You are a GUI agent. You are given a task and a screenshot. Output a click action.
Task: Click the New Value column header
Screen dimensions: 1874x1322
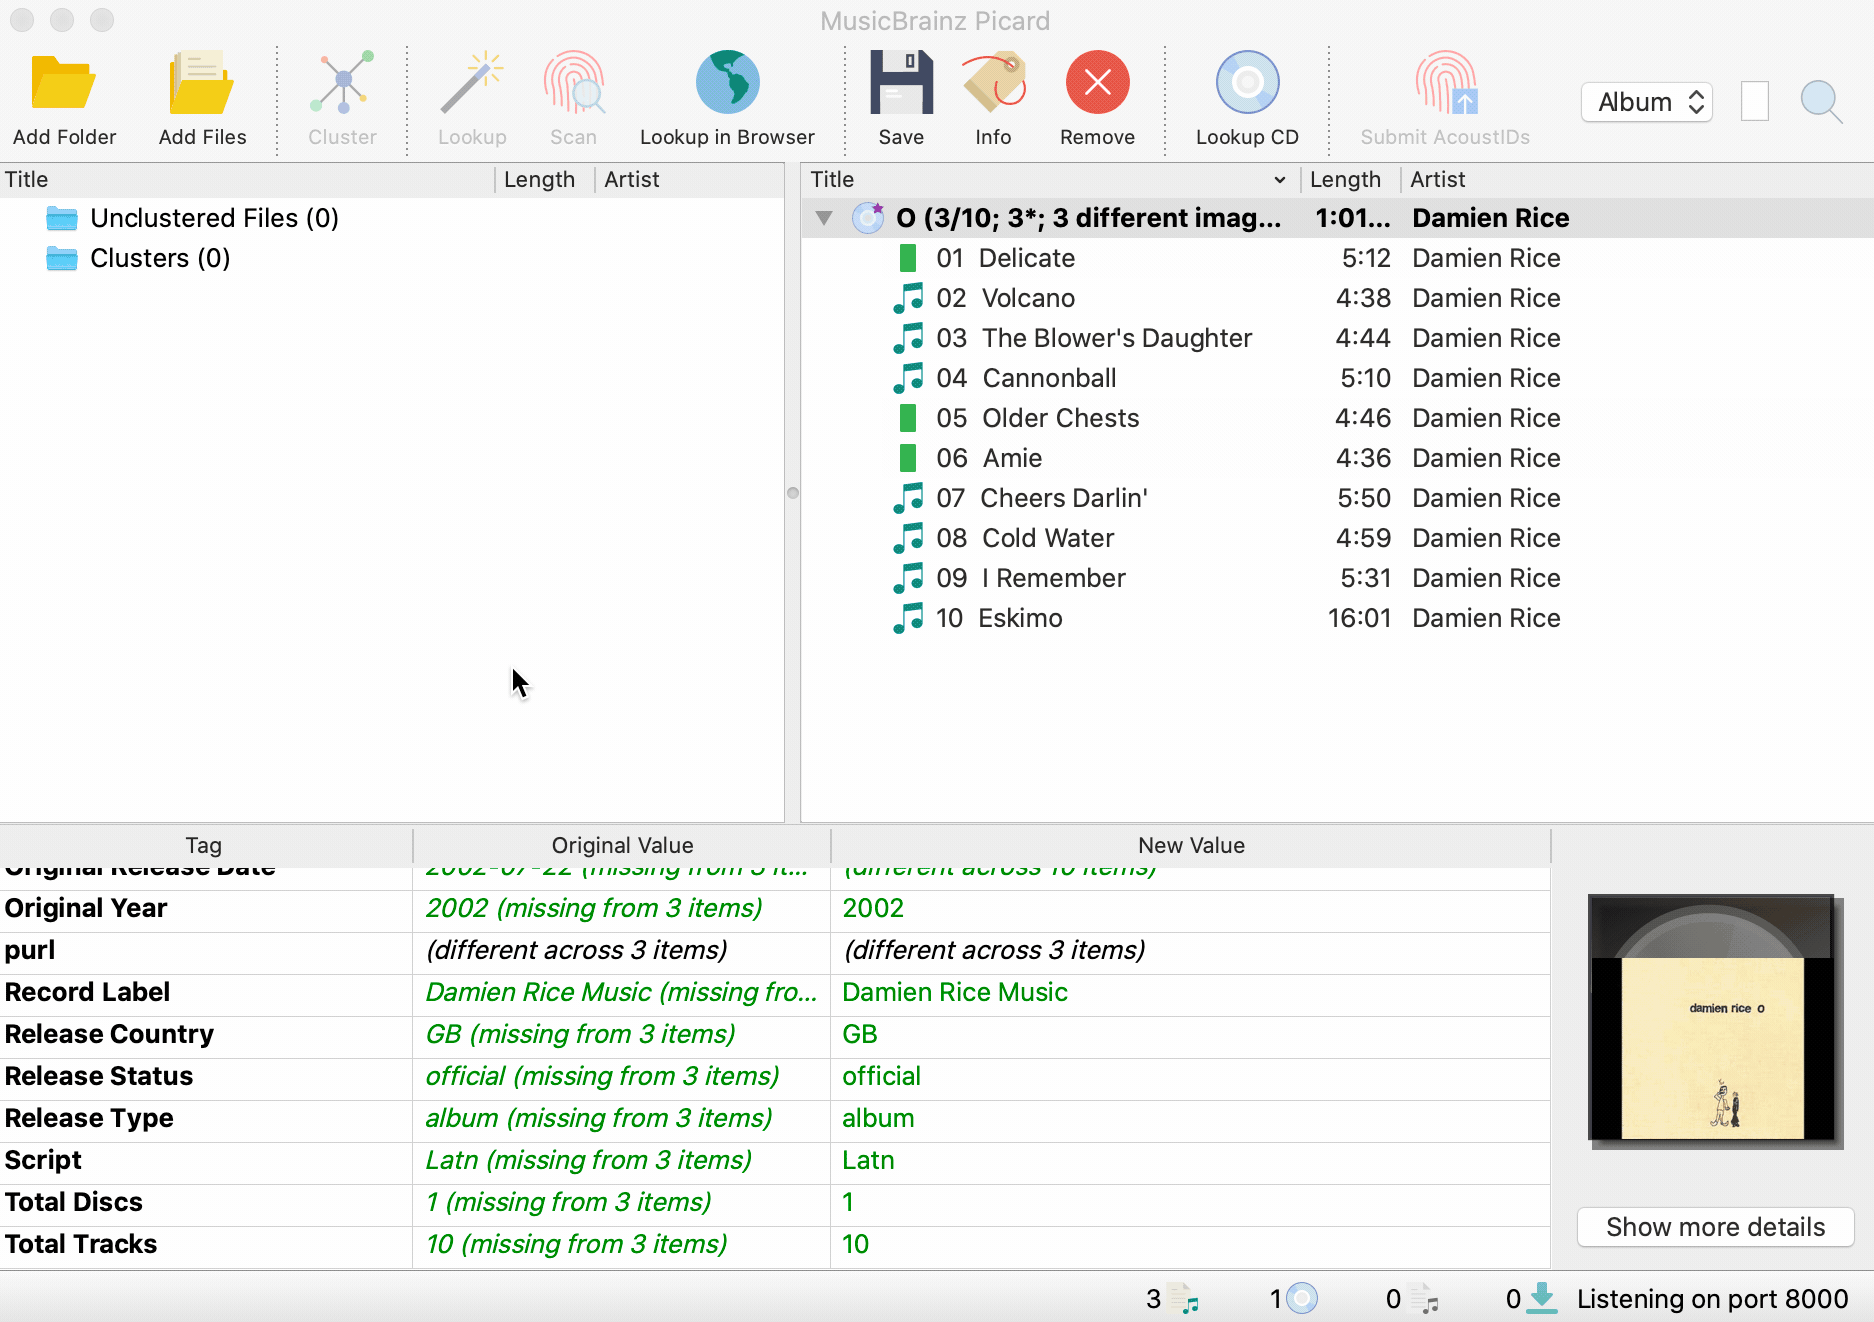tap(1190, 845)
